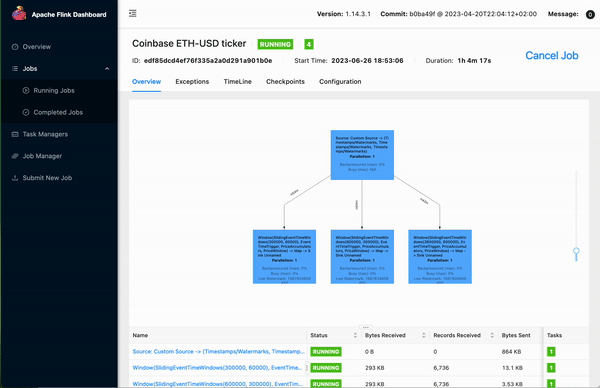Click the Task Managers icon

point(15,134)
